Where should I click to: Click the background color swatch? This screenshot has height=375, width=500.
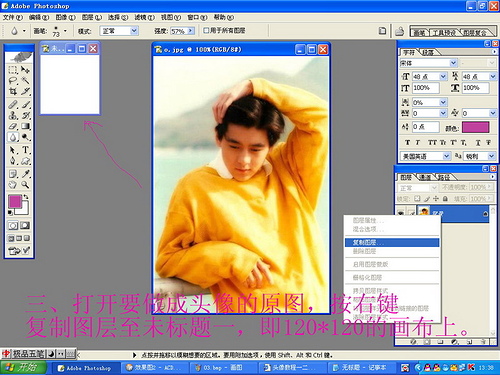(x=24, y=210)
